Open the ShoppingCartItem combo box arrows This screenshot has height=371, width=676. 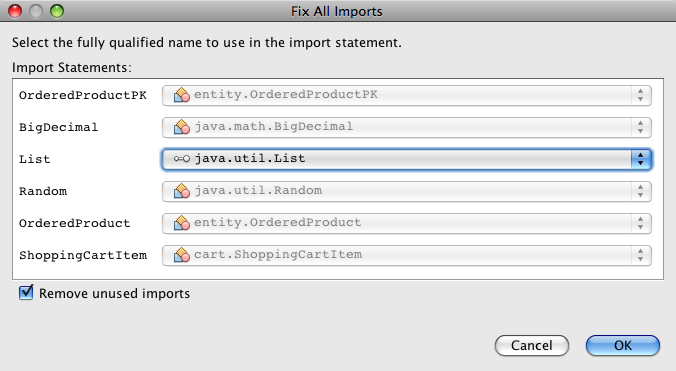tap(641, 255)
